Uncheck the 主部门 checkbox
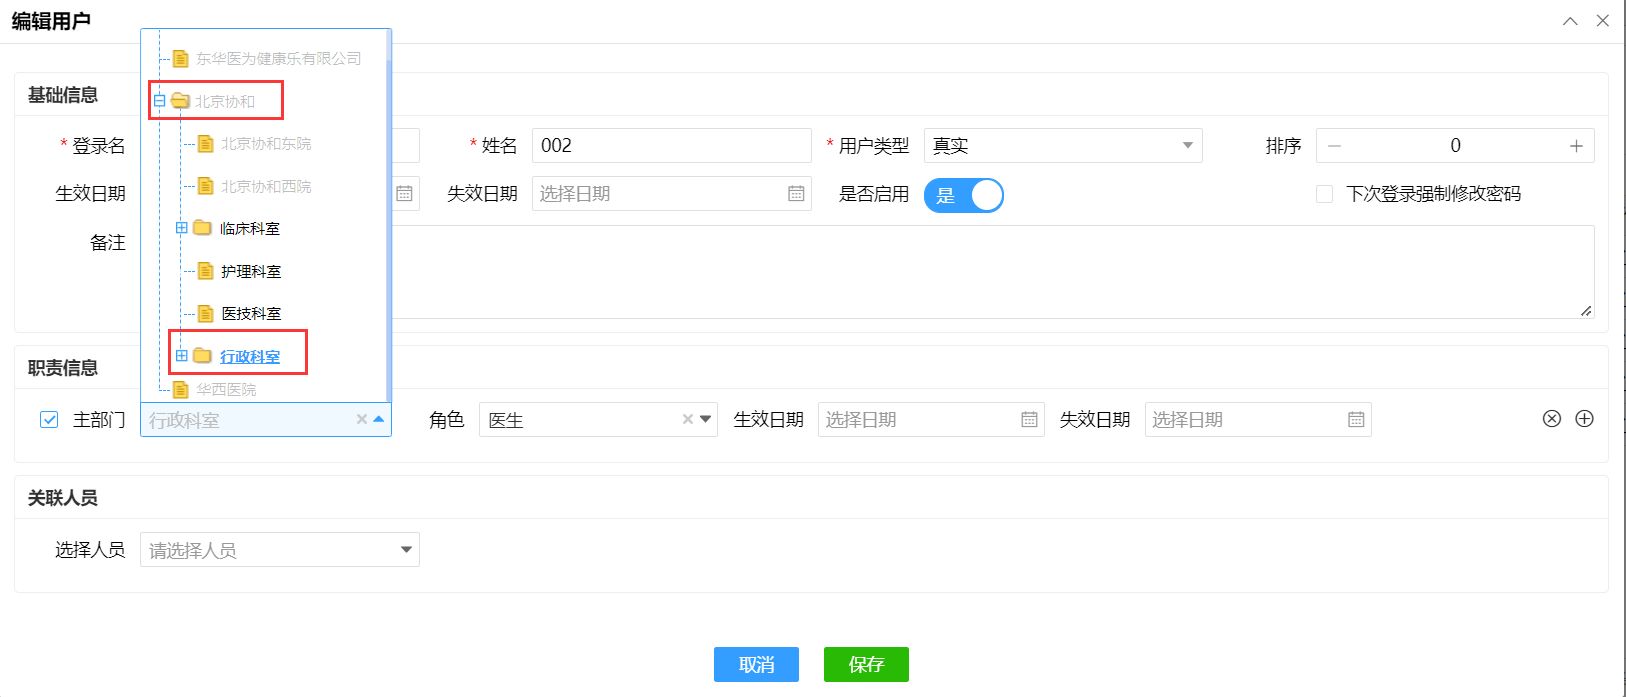 point(49,420)
